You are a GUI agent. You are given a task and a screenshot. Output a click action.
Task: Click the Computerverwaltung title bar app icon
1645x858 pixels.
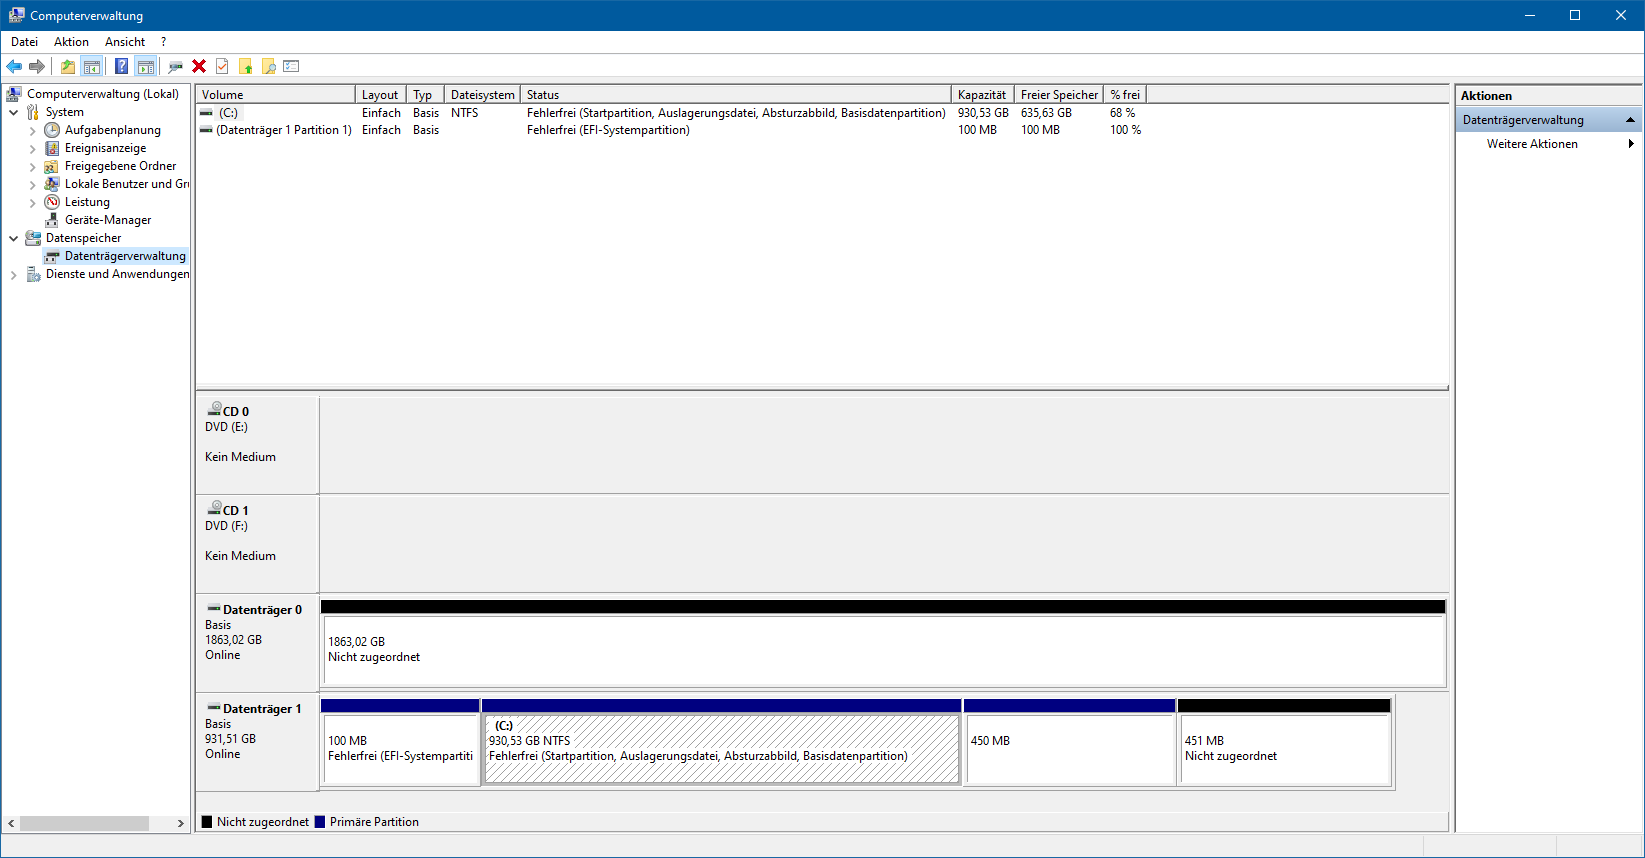click(x=16, y=15)
